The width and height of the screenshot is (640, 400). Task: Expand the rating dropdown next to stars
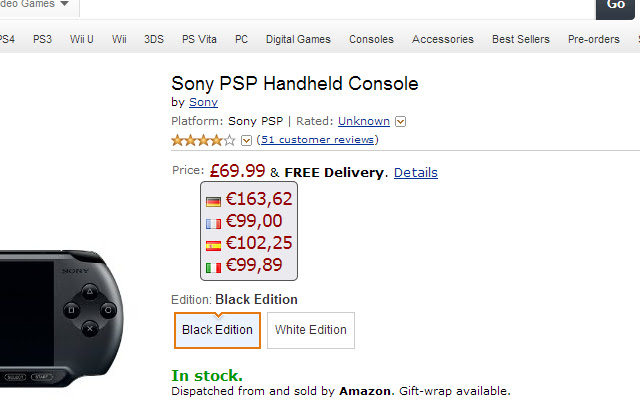pyautogui.click(x=246, y=140)
